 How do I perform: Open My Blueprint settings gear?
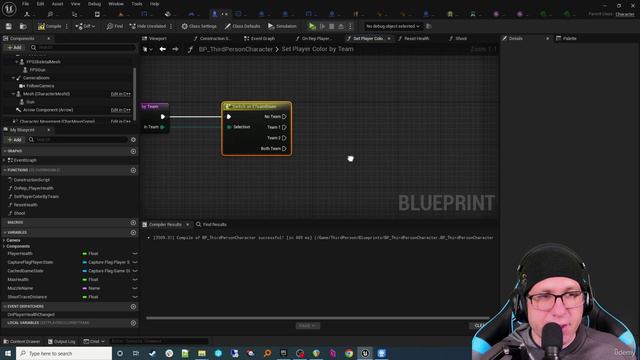tap(133, 140)
